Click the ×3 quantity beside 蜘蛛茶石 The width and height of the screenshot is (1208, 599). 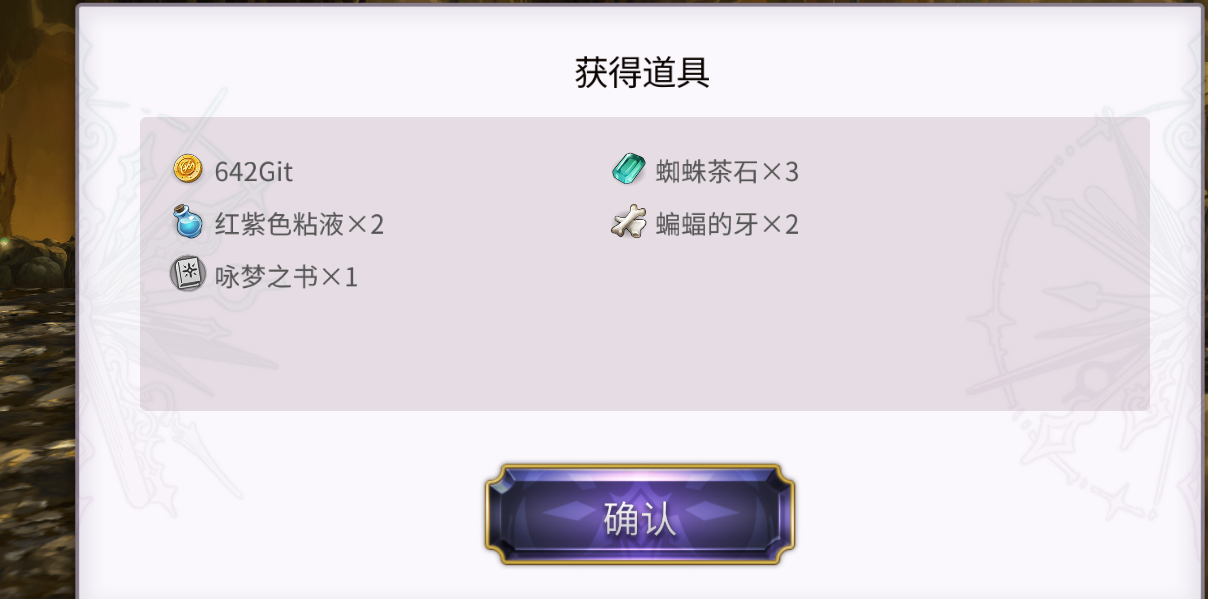point(781,172)
